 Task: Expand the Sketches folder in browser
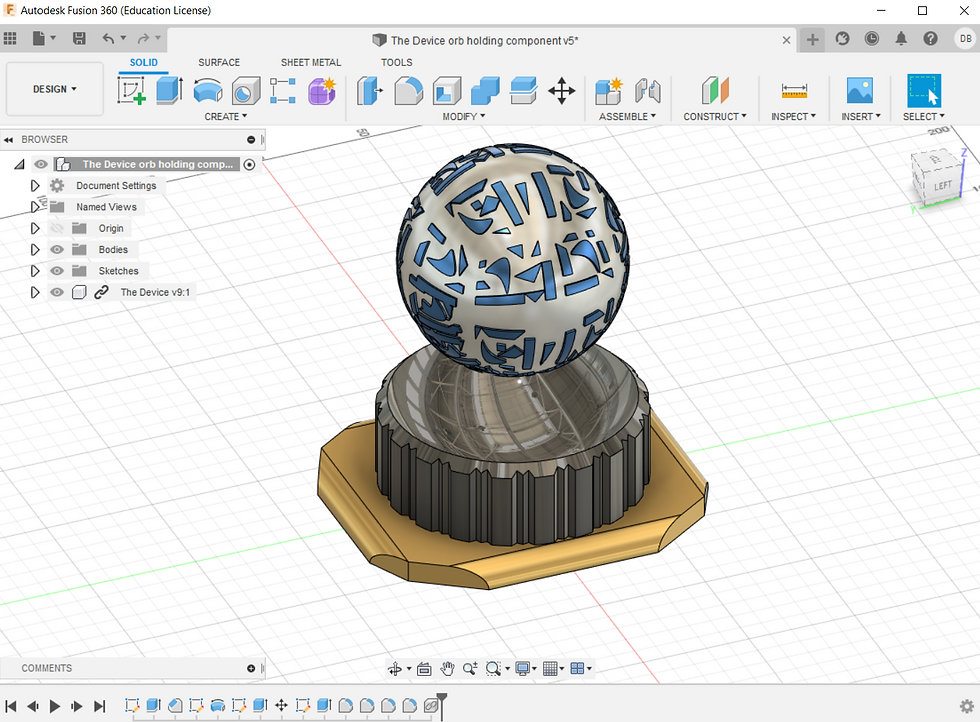[x=35, y=271]
